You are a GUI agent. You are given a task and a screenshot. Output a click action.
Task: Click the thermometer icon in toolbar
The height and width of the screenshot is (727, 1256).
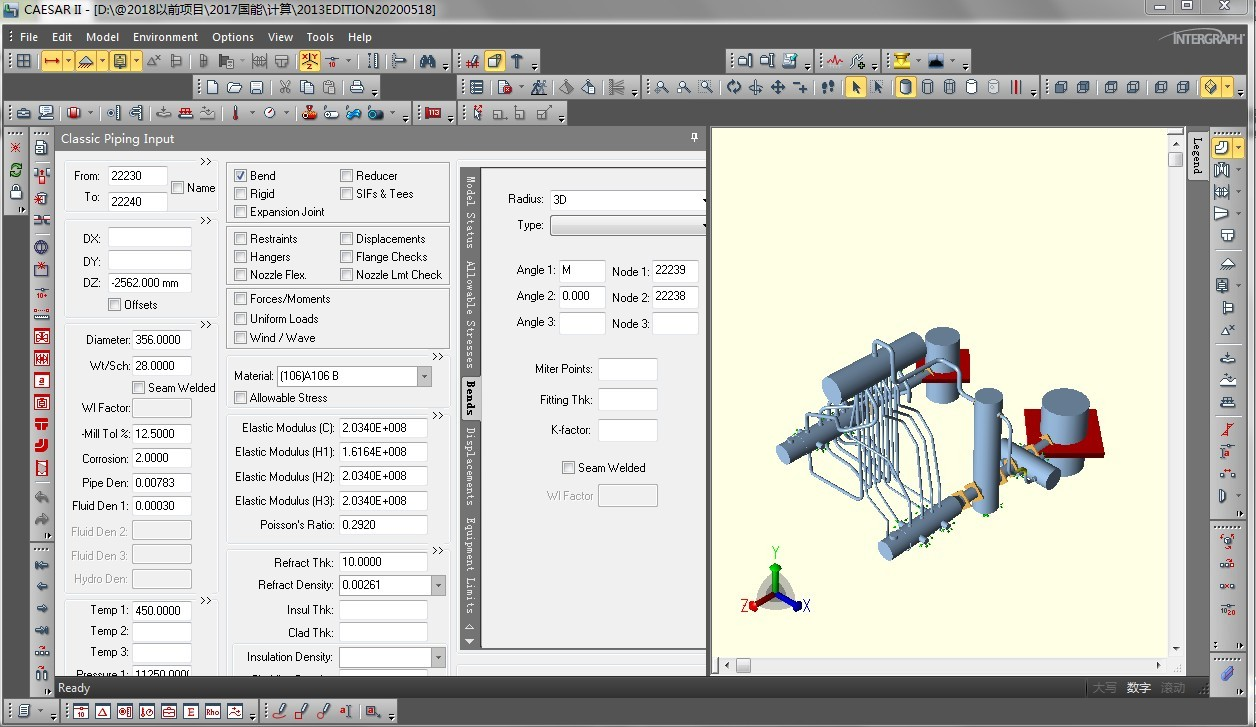tap(236, 113)
